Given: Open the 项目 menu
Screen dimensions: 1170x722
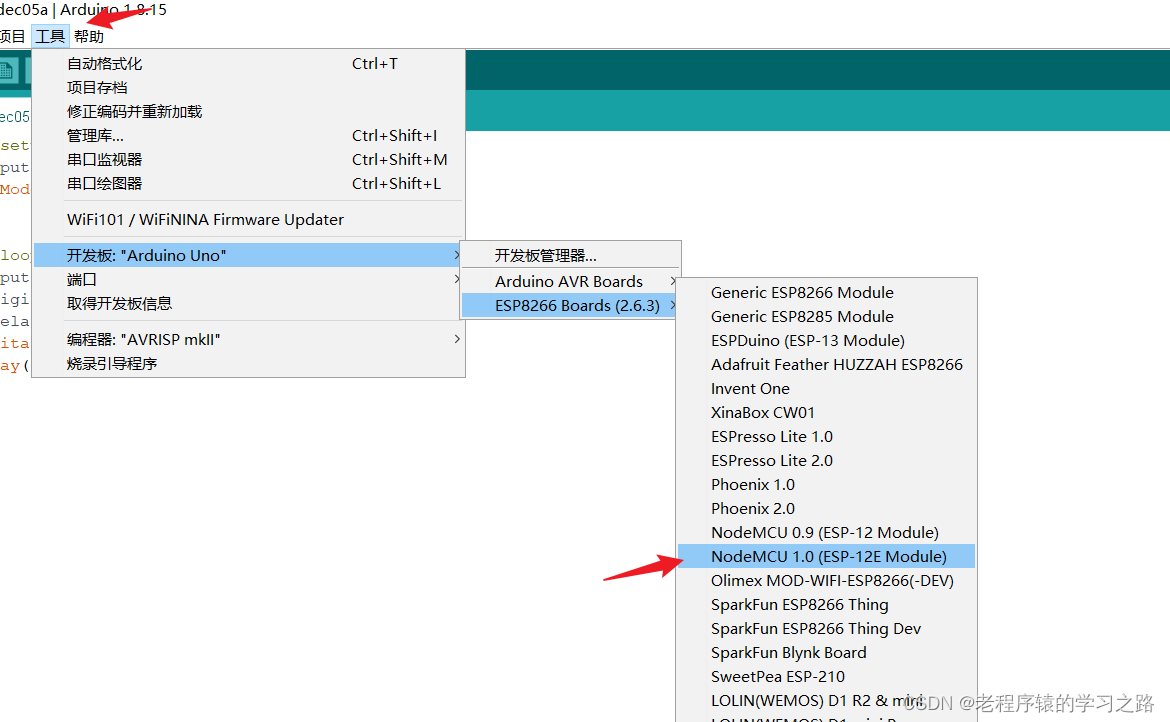Looking at the screenshot, I should pos(13,36).
